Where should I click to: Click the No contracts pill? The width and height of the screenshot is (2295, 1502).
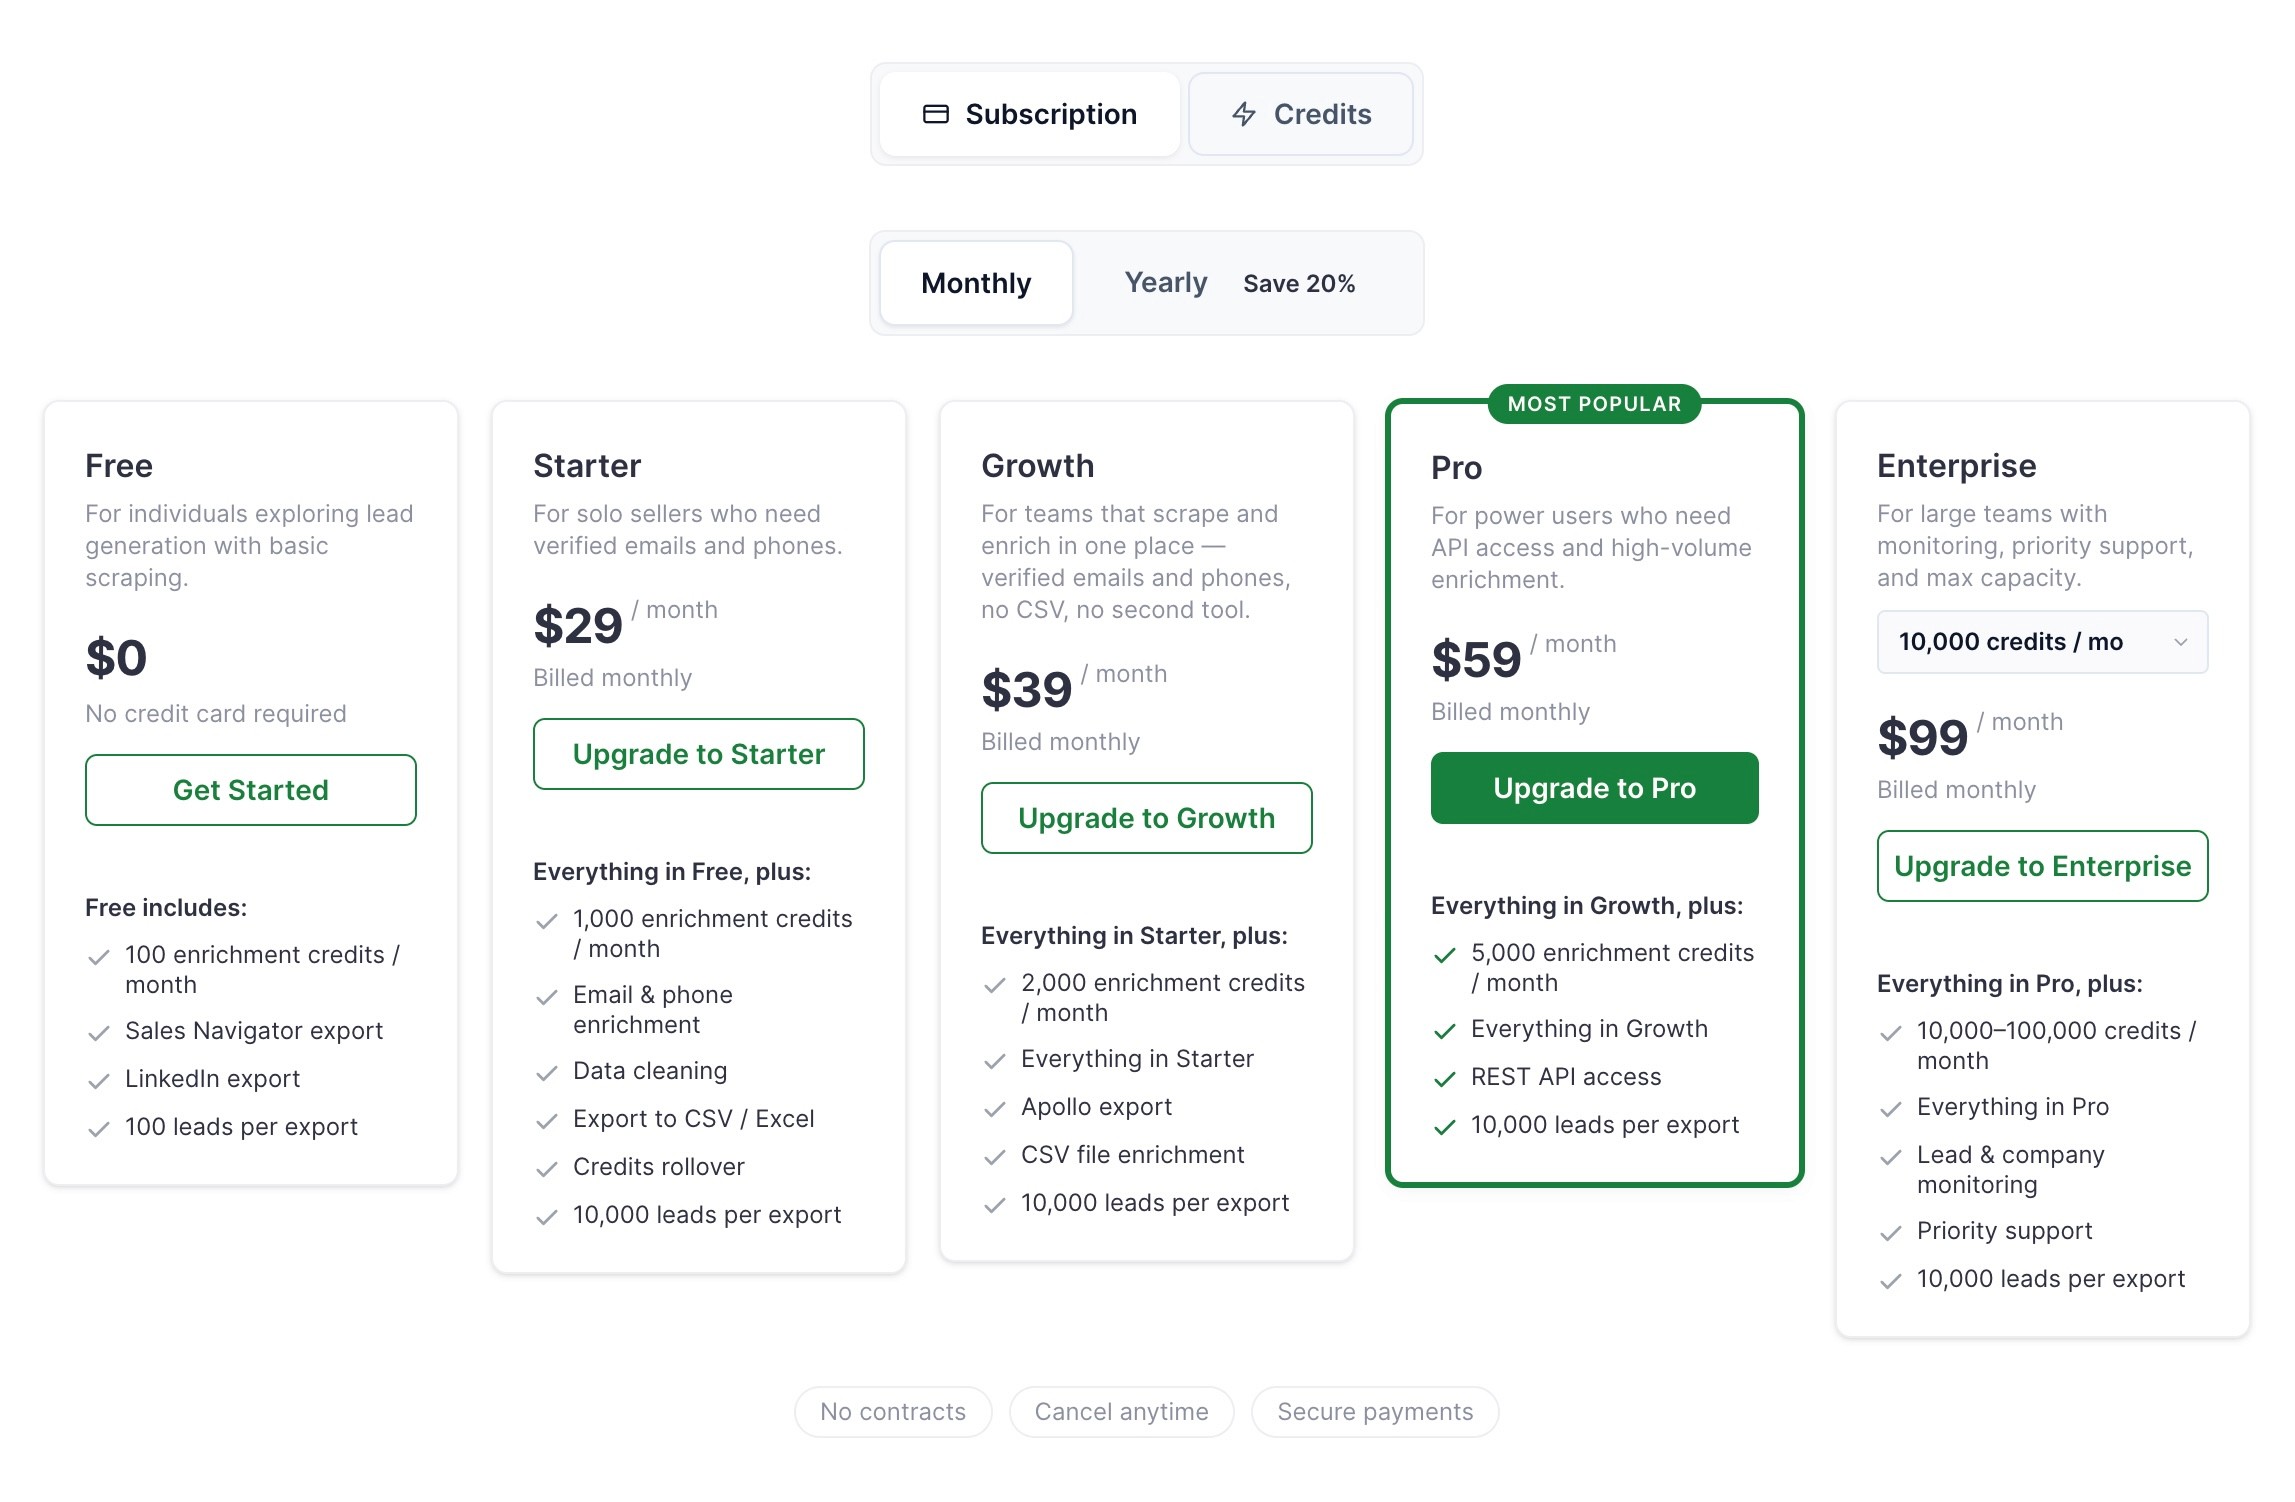[x=893, y=1412]
